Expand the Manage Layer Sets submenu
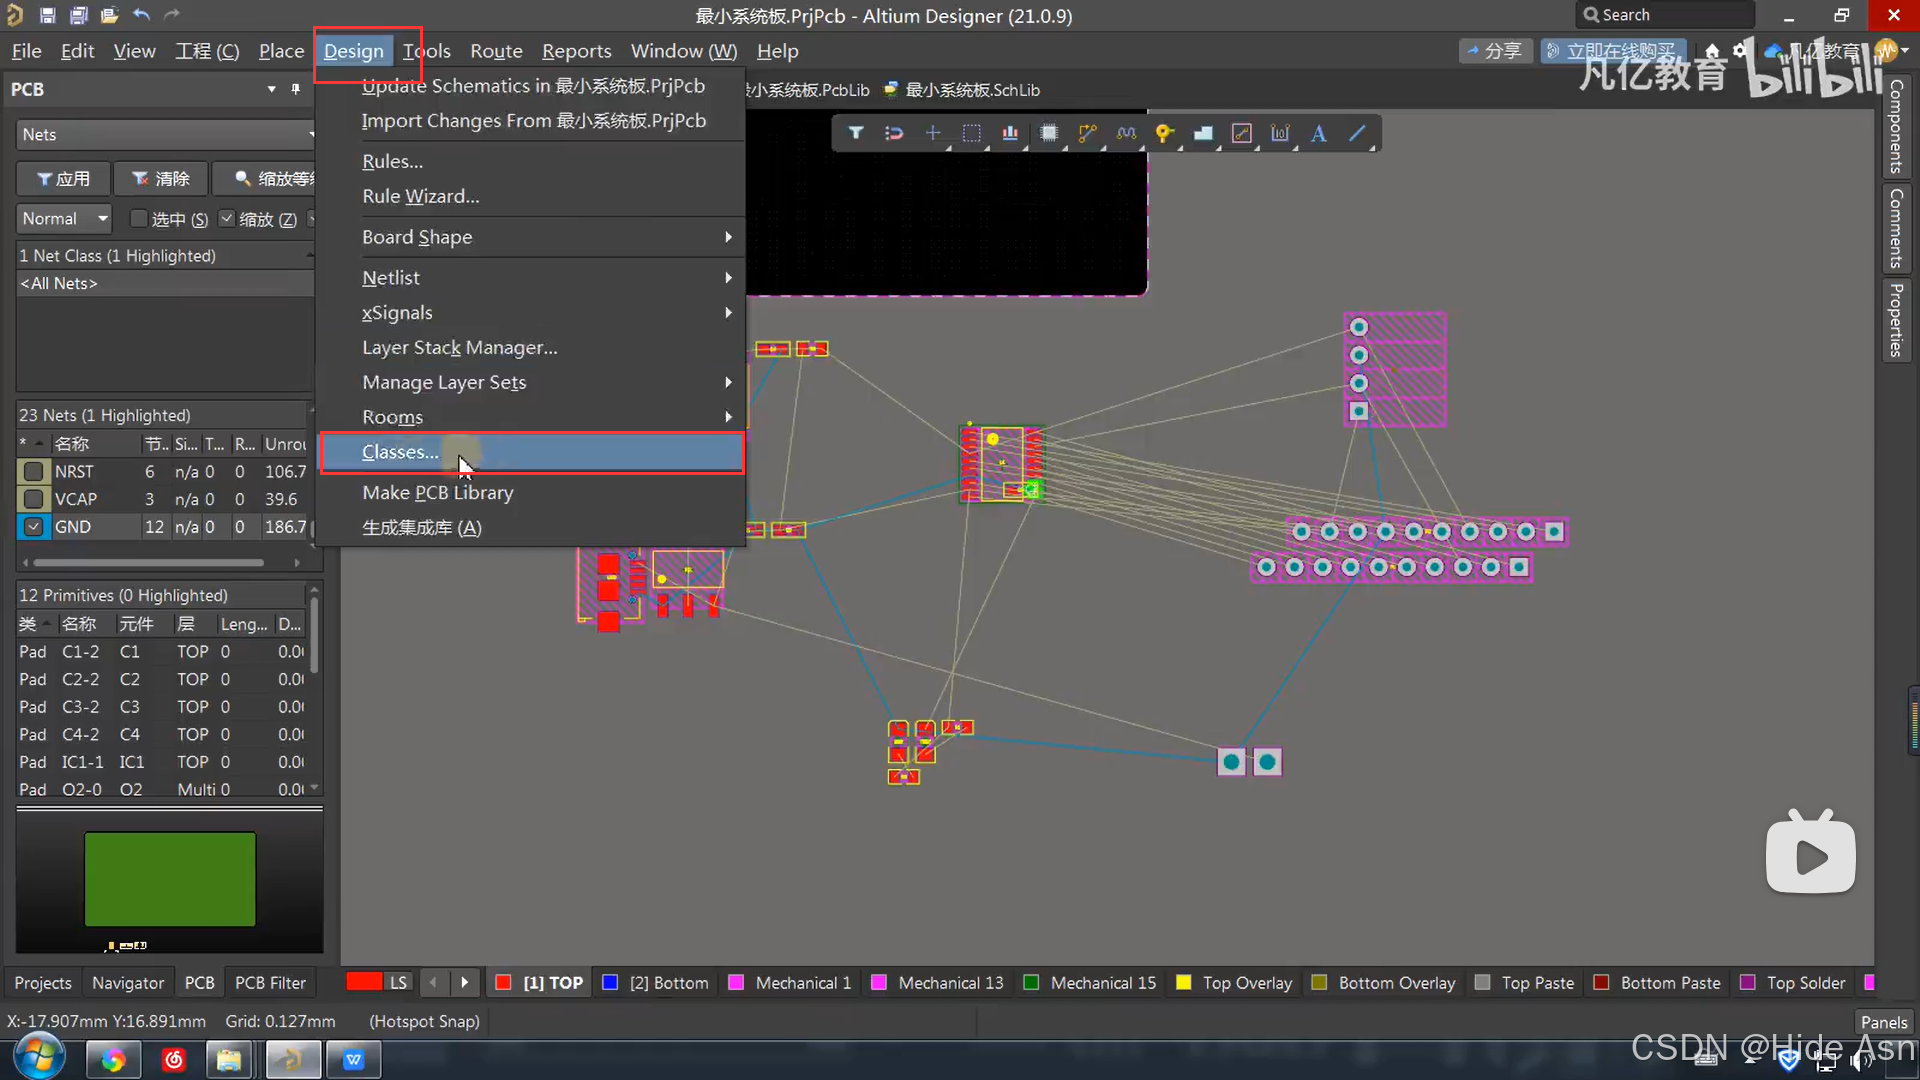Screen dimensions: 1920x1080 [532, 382]
